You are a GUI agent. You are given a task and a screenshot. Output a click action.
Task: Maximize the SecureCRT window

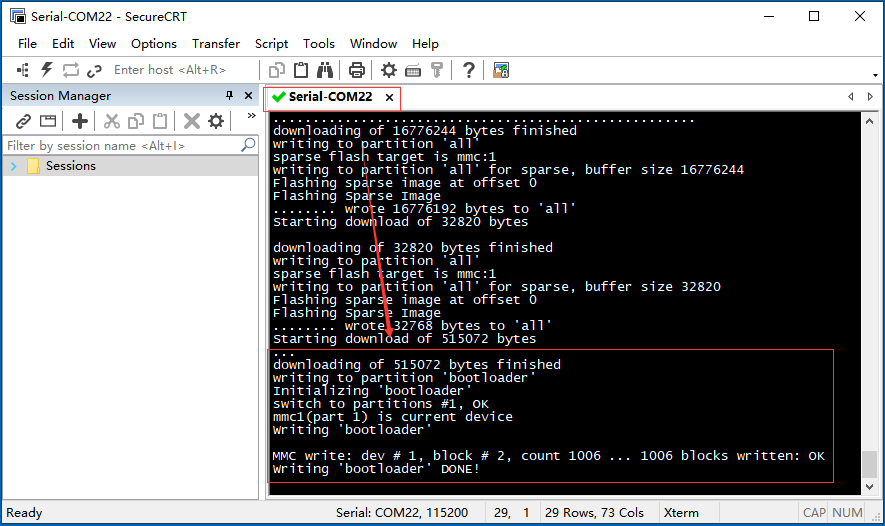point(814,16)
